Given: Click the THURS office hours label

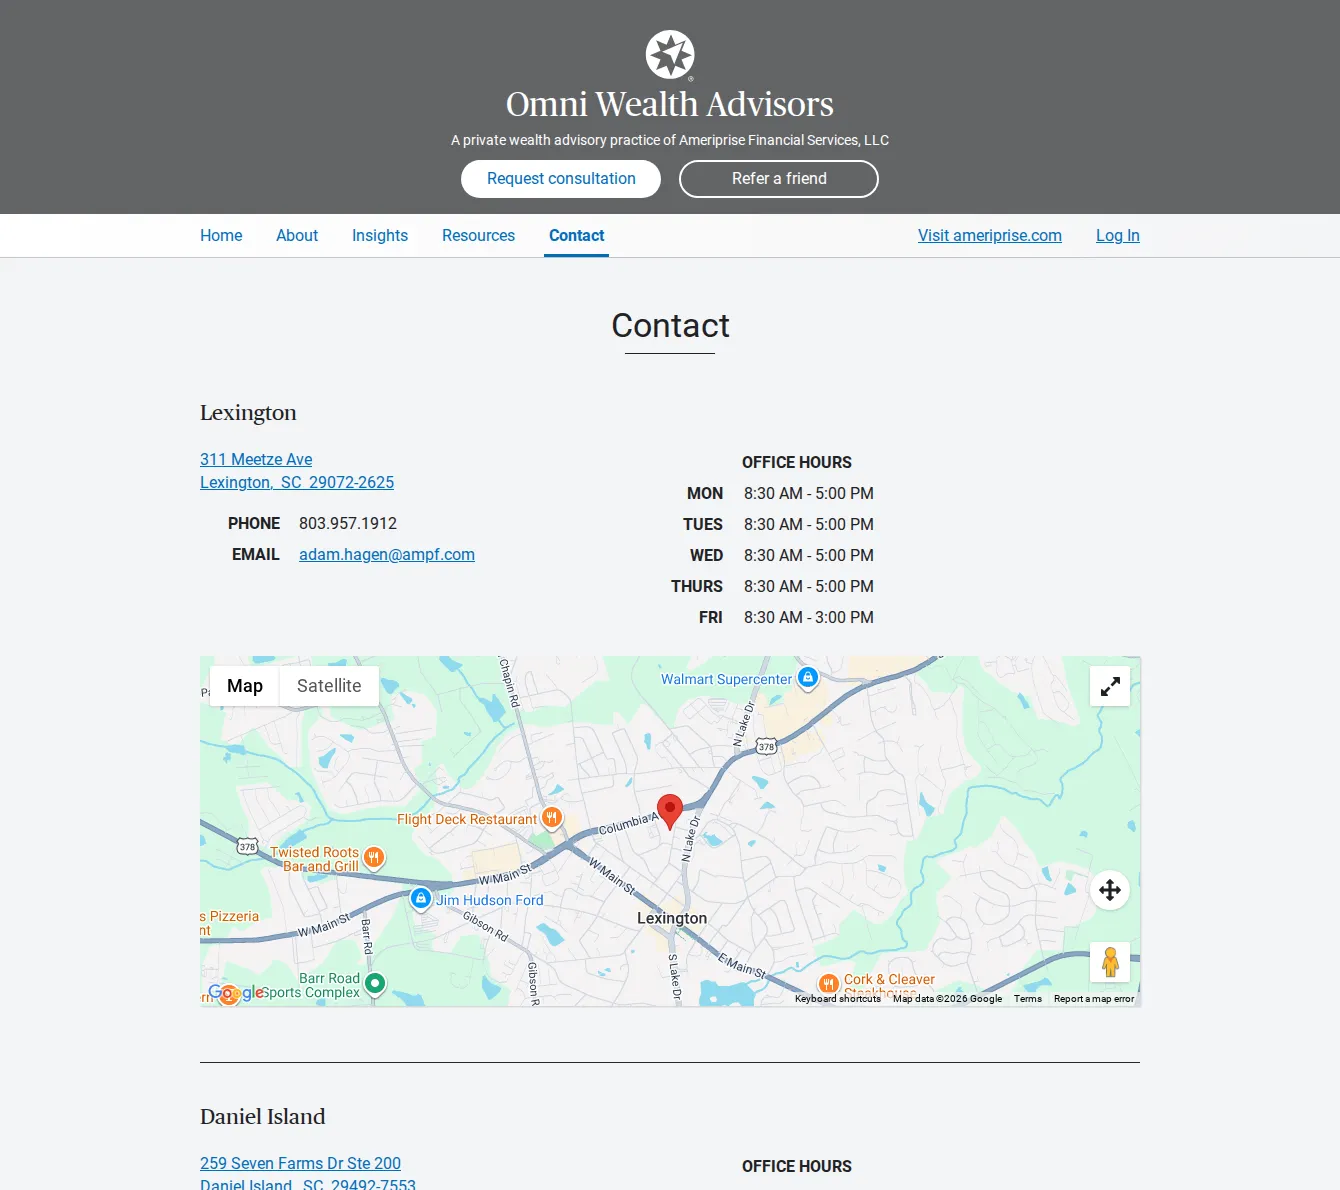Looking at the screenshot, I should click(697, 587).
